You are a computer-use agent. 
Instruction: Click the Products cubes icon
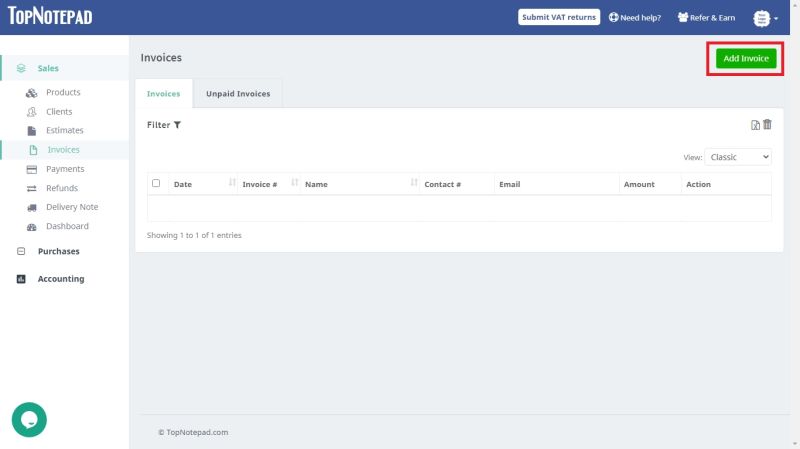(32, 93)
